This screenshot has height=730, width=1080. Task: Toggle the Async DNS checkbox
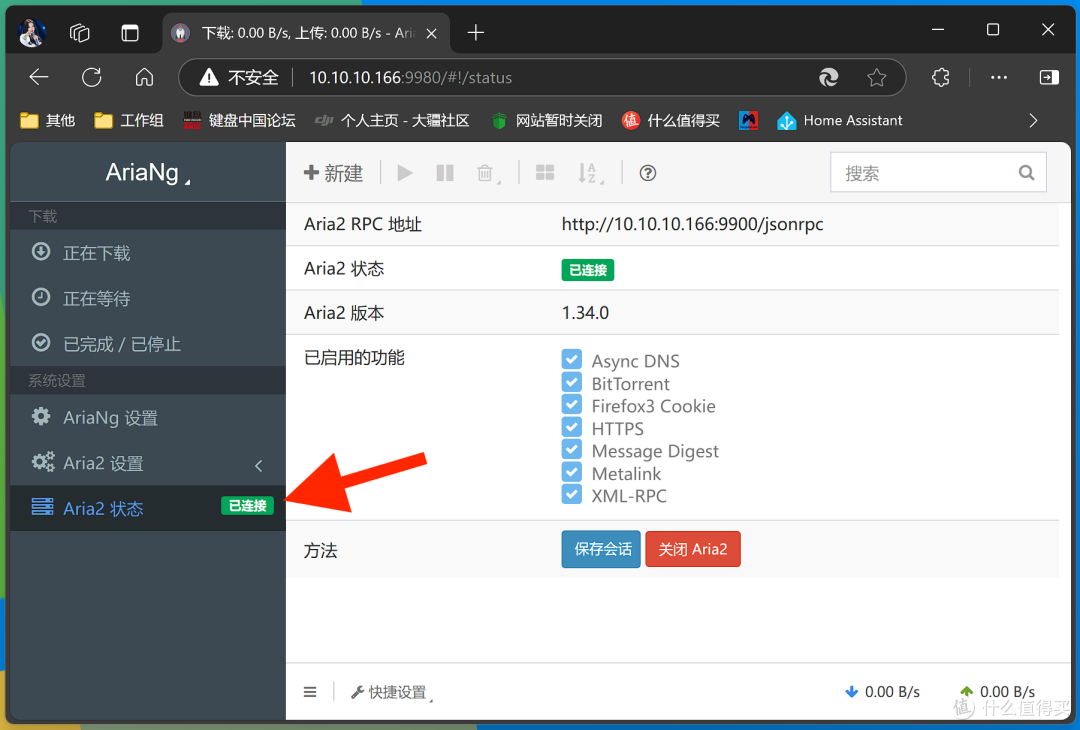point(571,359)
